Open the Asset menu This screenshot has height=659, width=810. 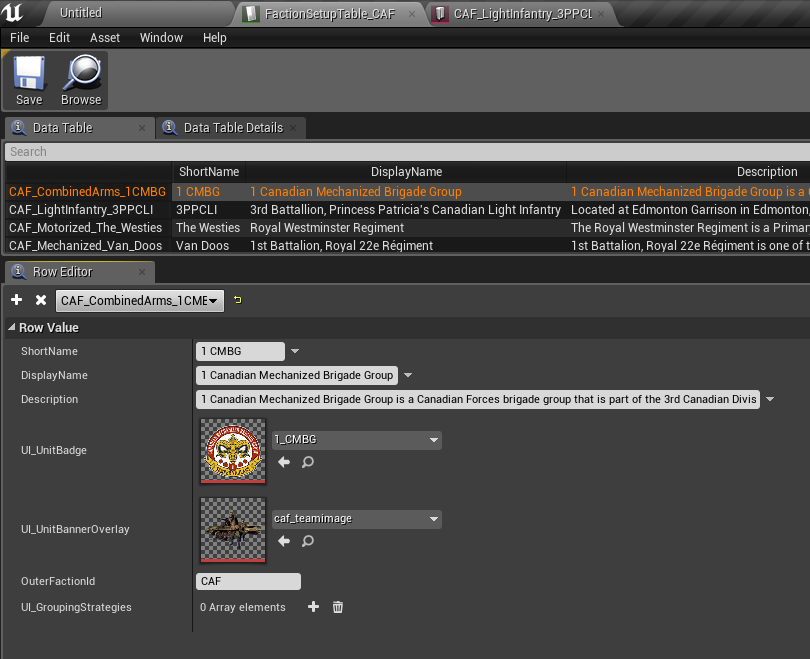point(105,38)
